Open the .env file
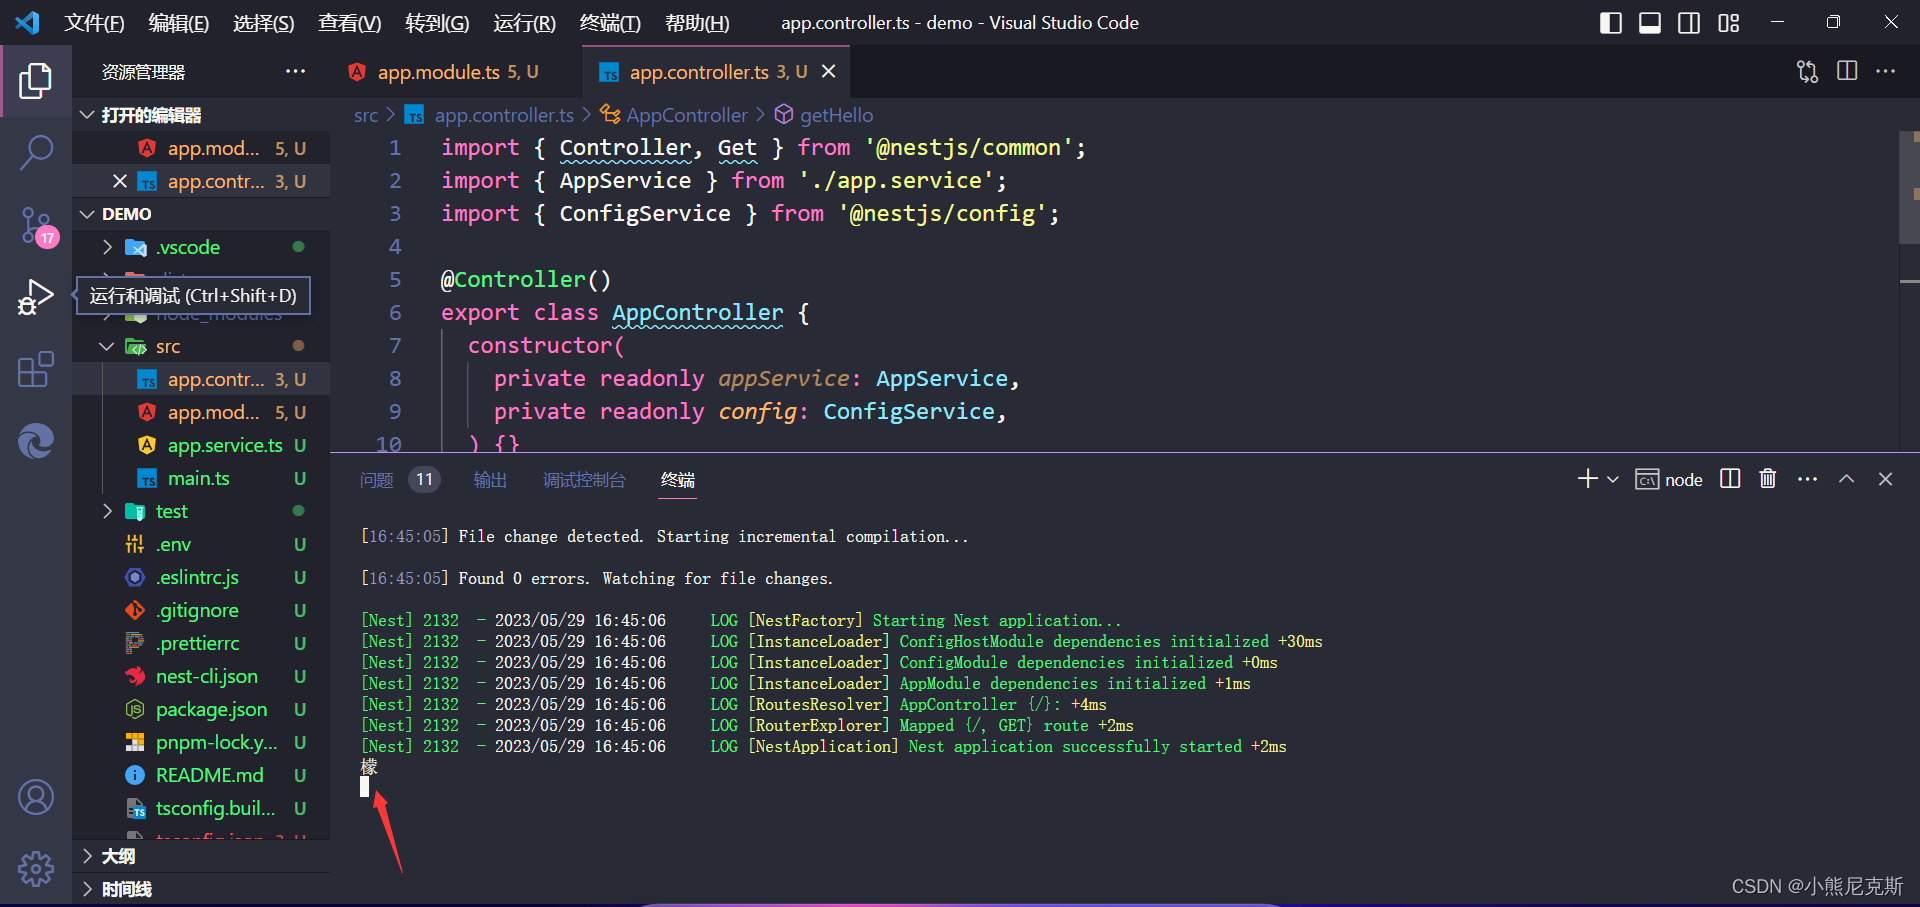Image resolution: width=1920 pixels, height=907 pixels. pos(201,544)
